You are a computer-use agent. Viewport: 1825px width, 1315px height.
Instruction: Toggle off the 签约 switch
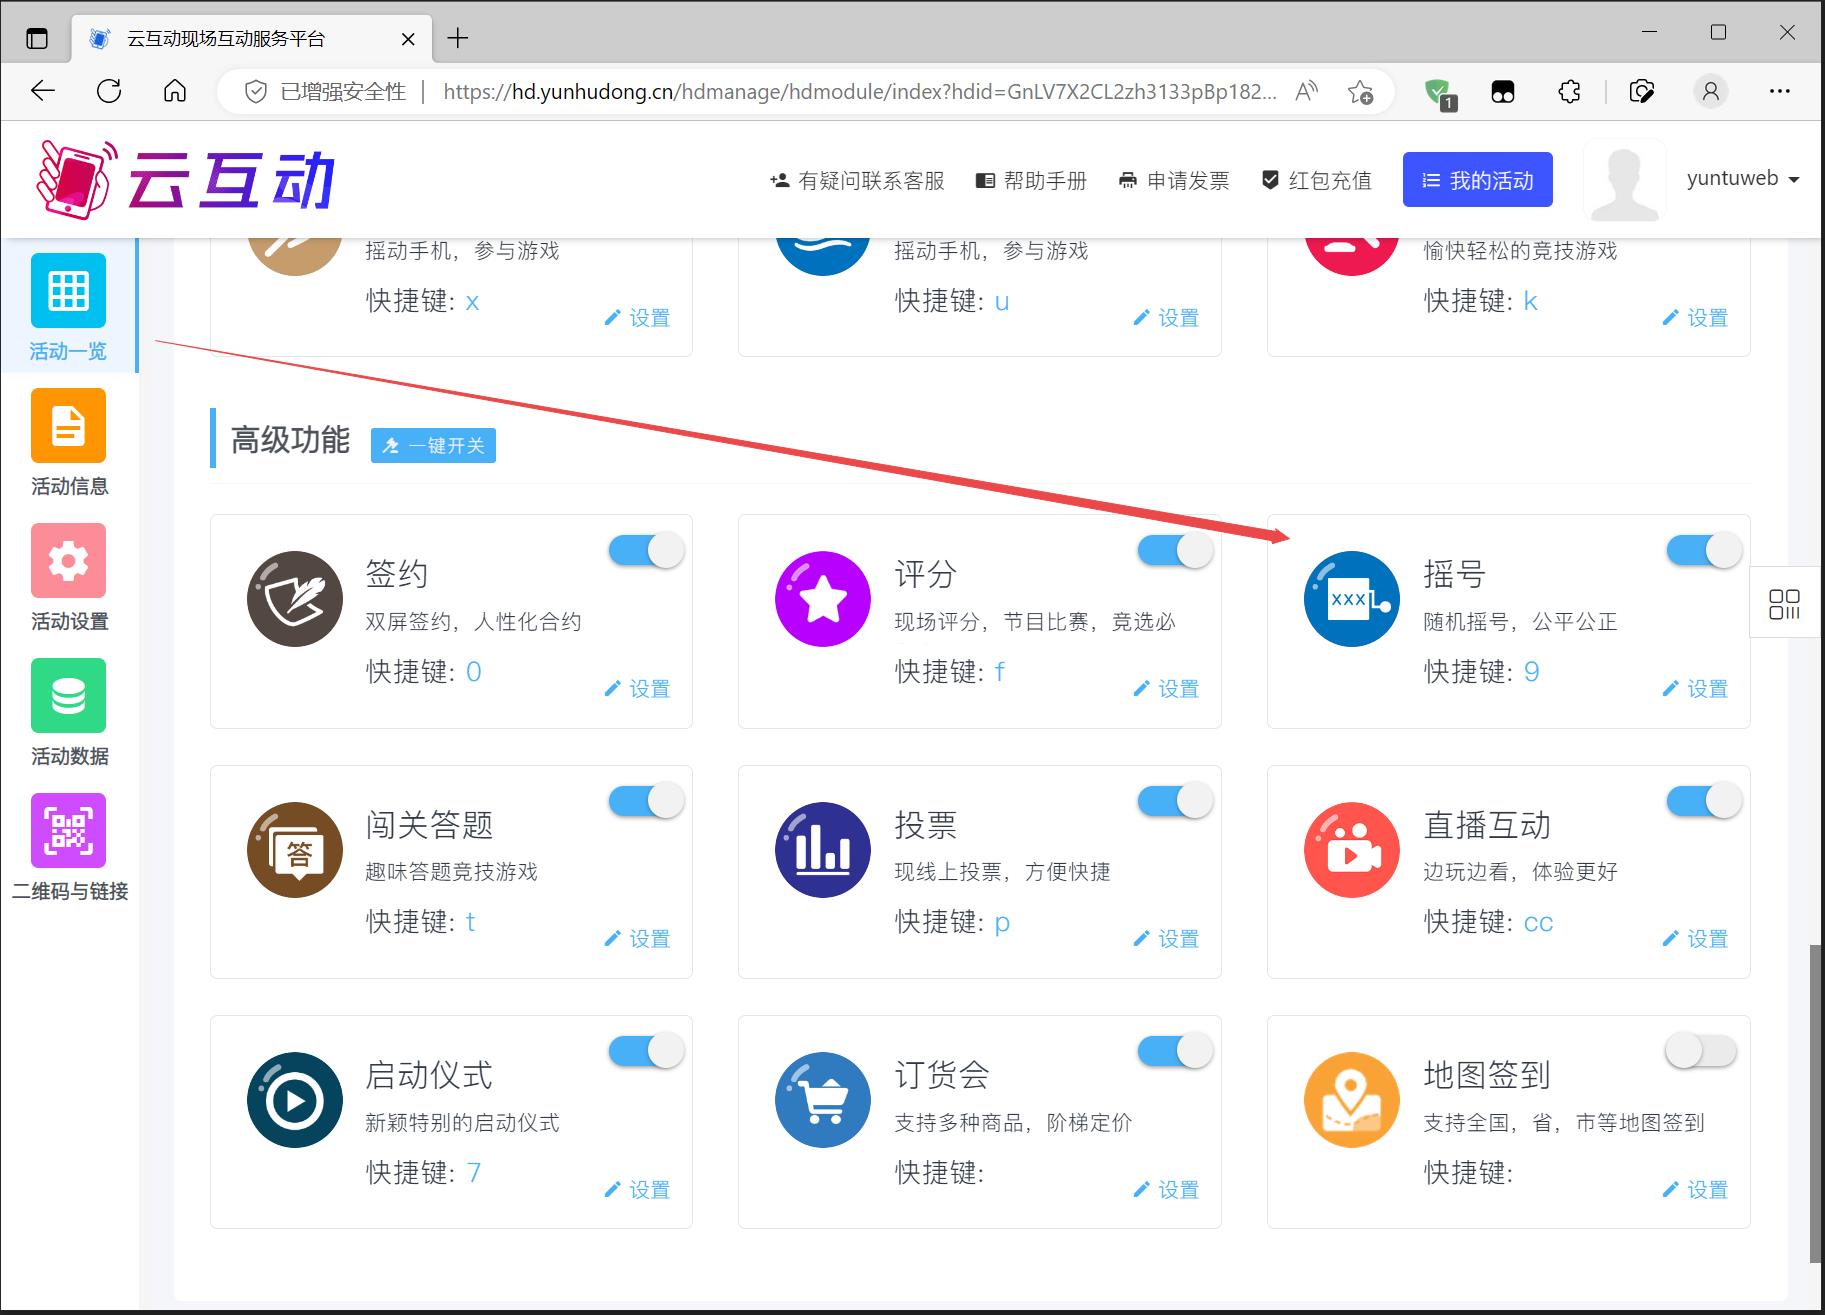point(646,550)
